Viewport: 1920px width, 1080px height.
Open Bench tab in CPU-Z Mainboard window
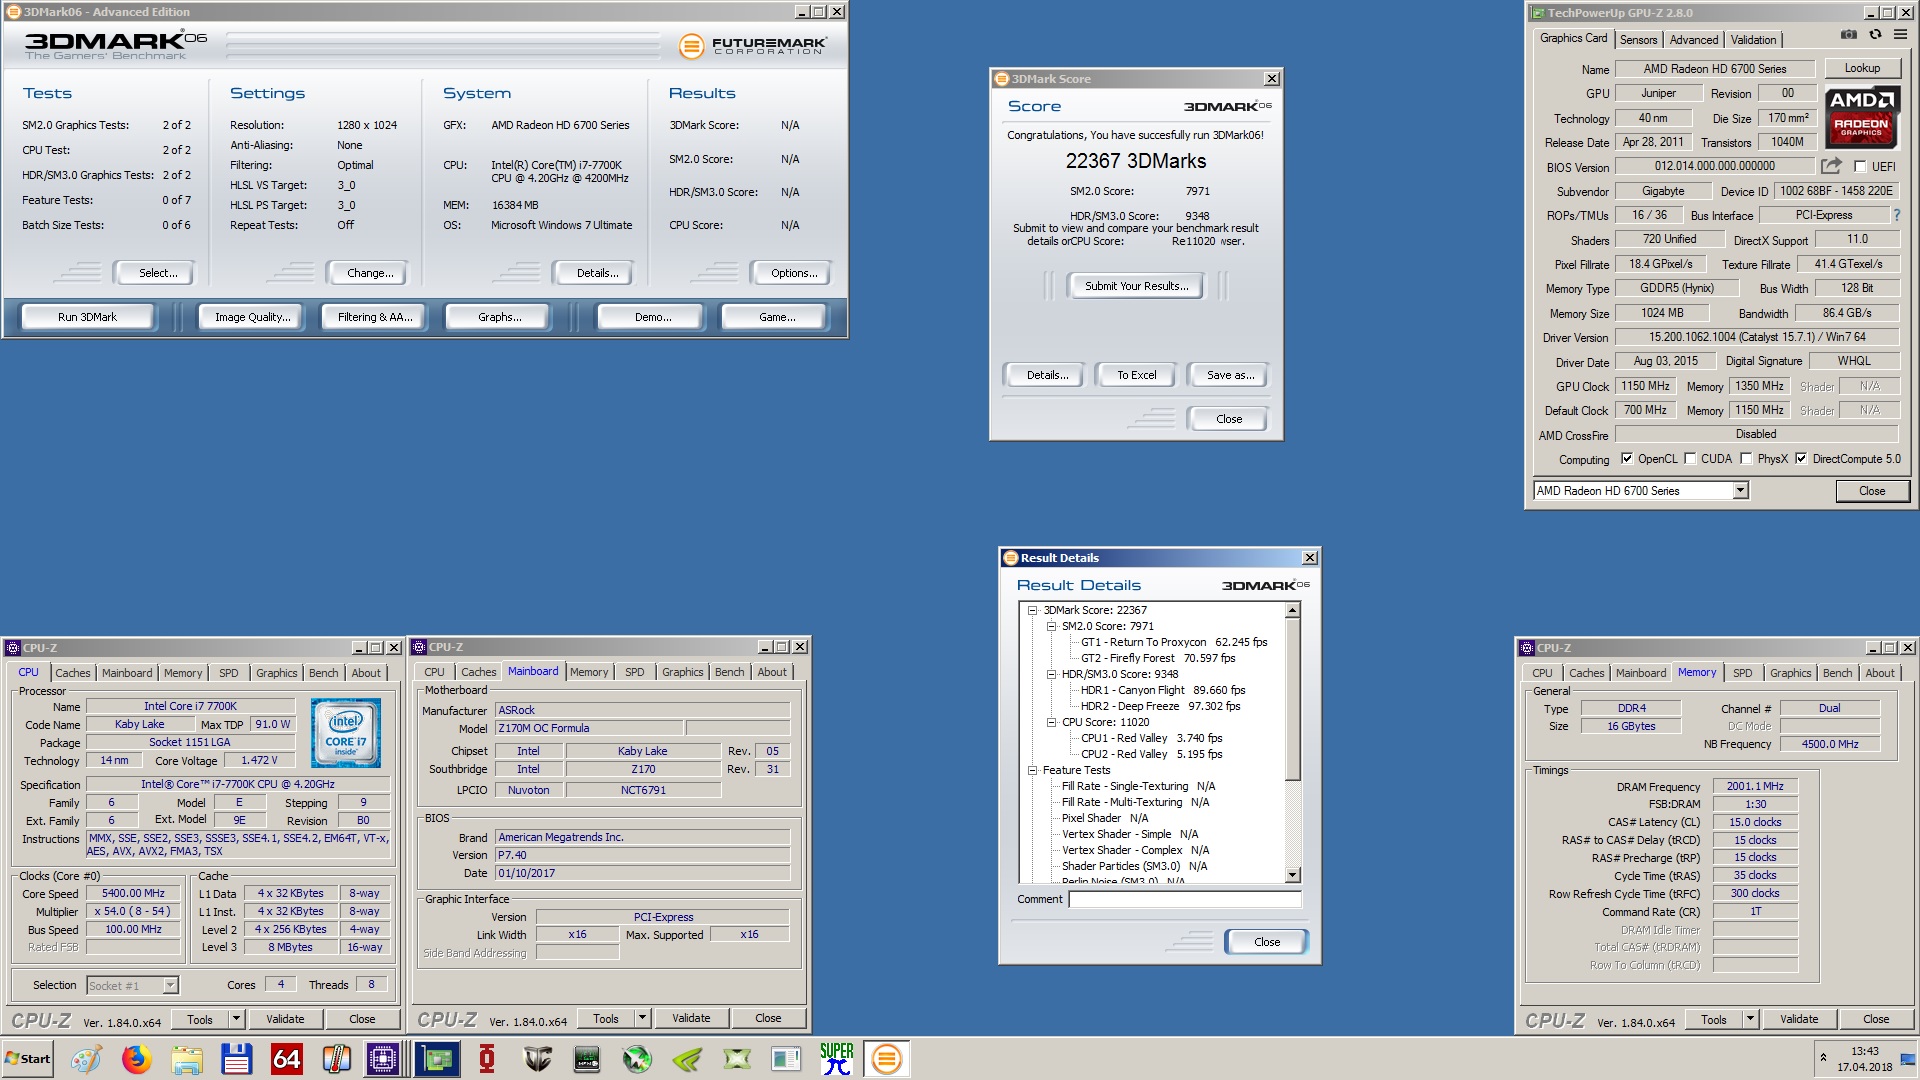[729, 672]
